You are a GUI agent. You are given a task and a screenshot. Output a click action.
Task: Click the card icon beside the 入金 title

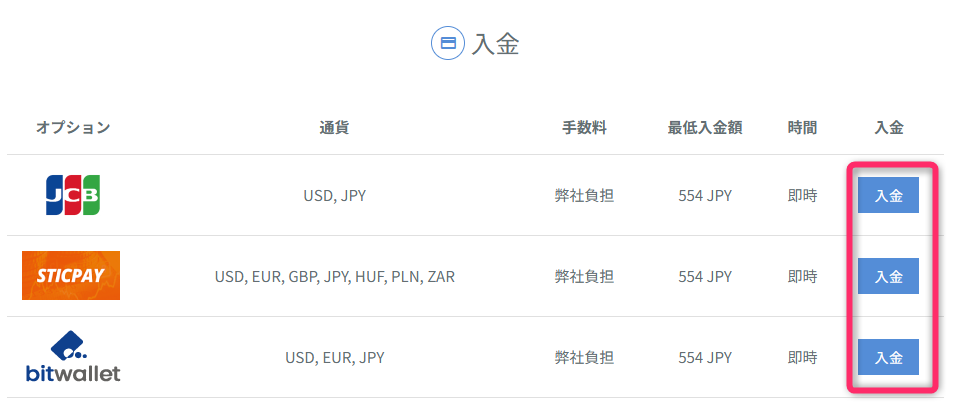click(448, 43)
